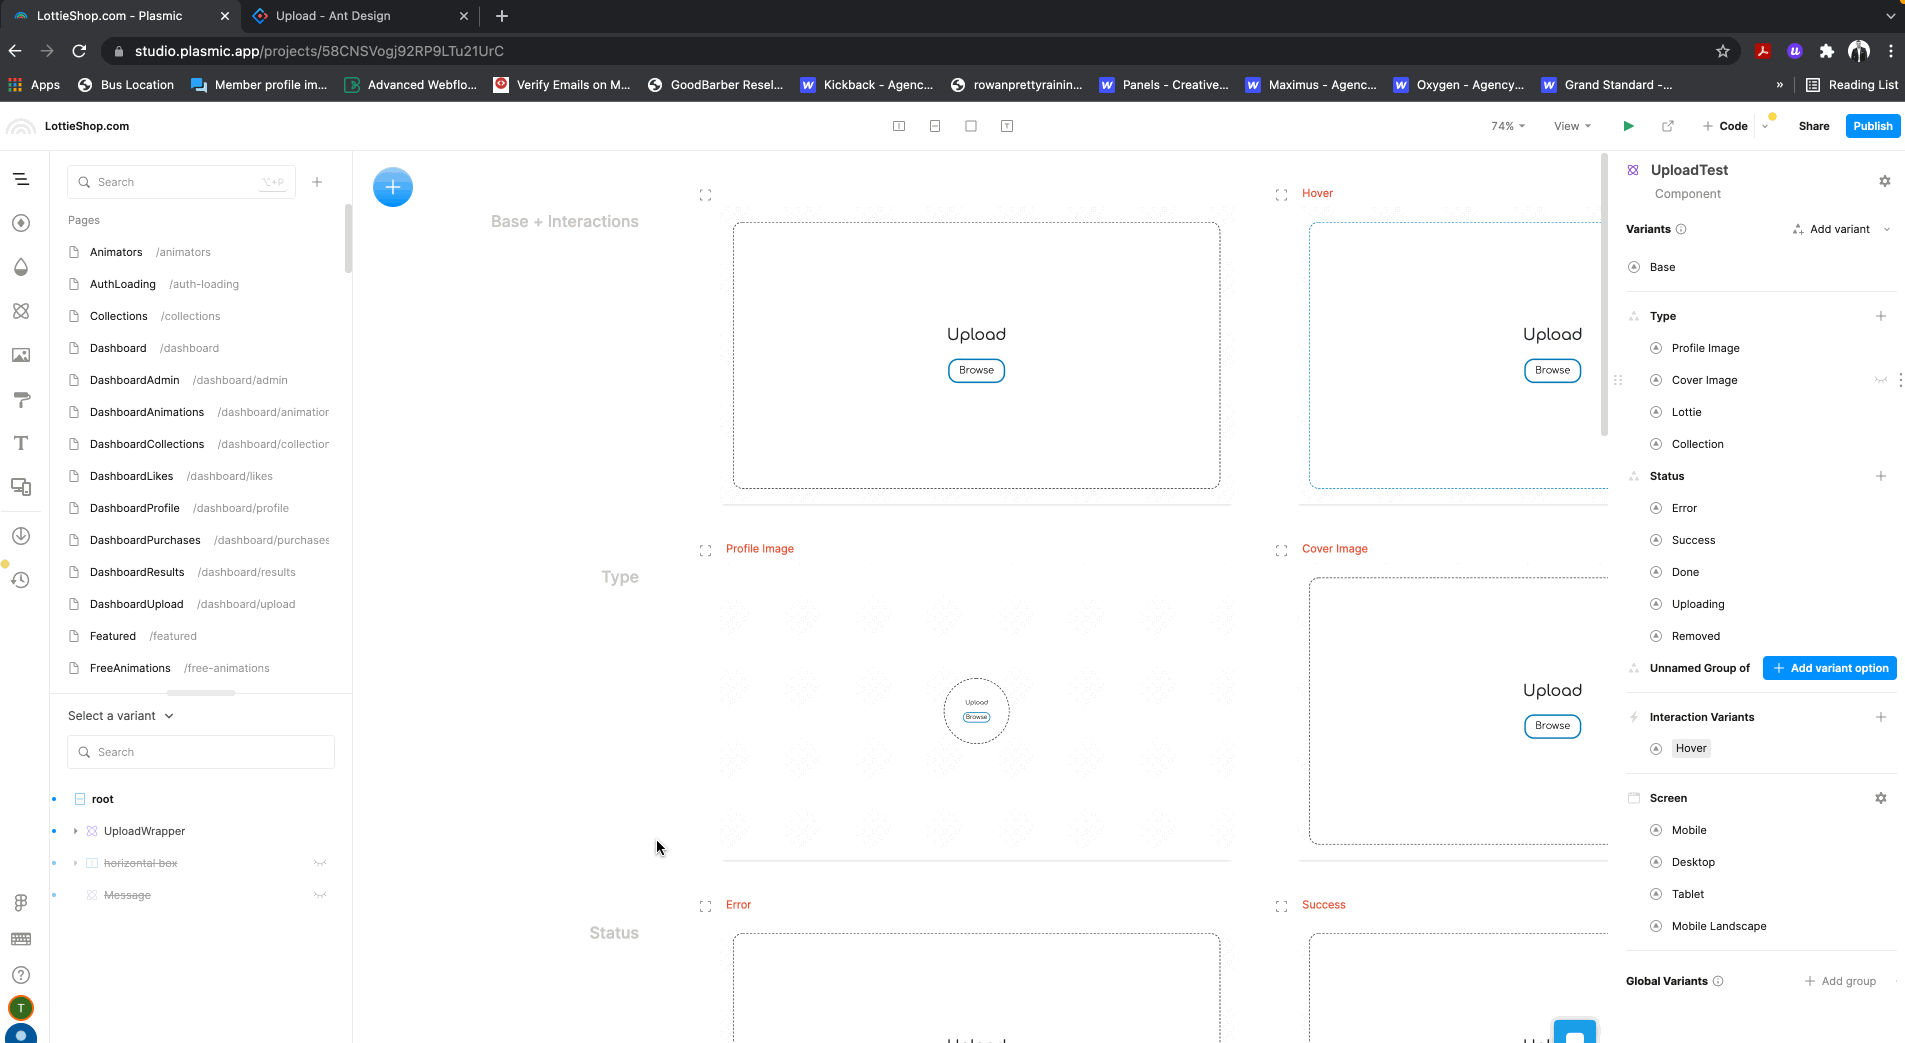Open help question mark icon

point(21,975)
